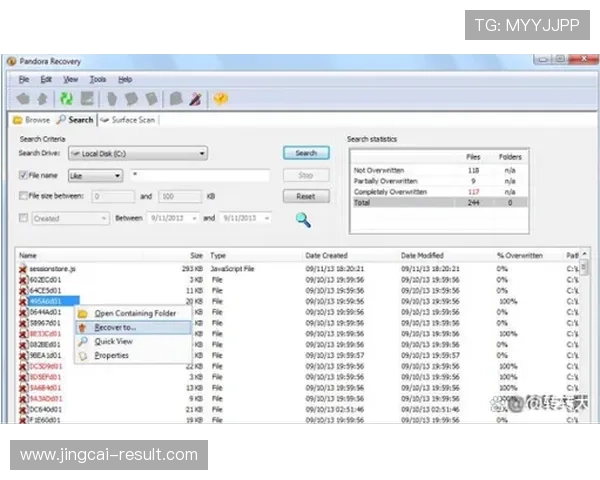600x480 pixels.
Task: Sort the list by the Type column header
Action: point(218,255)
